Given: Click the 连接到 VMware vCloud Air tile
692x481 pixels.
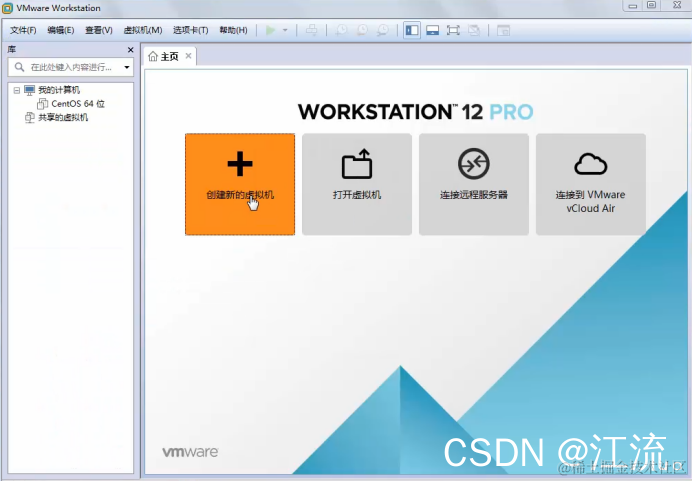Looking at the screenshot, I should pyautogui.click(x=591, y=184).
